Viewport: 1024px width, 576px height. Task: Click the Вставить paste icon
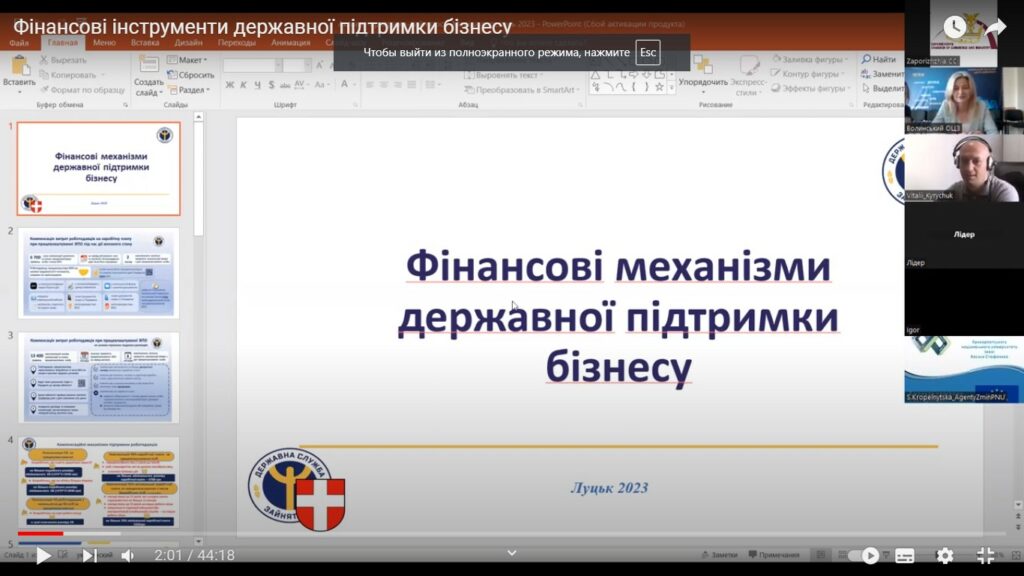(20, 66)
